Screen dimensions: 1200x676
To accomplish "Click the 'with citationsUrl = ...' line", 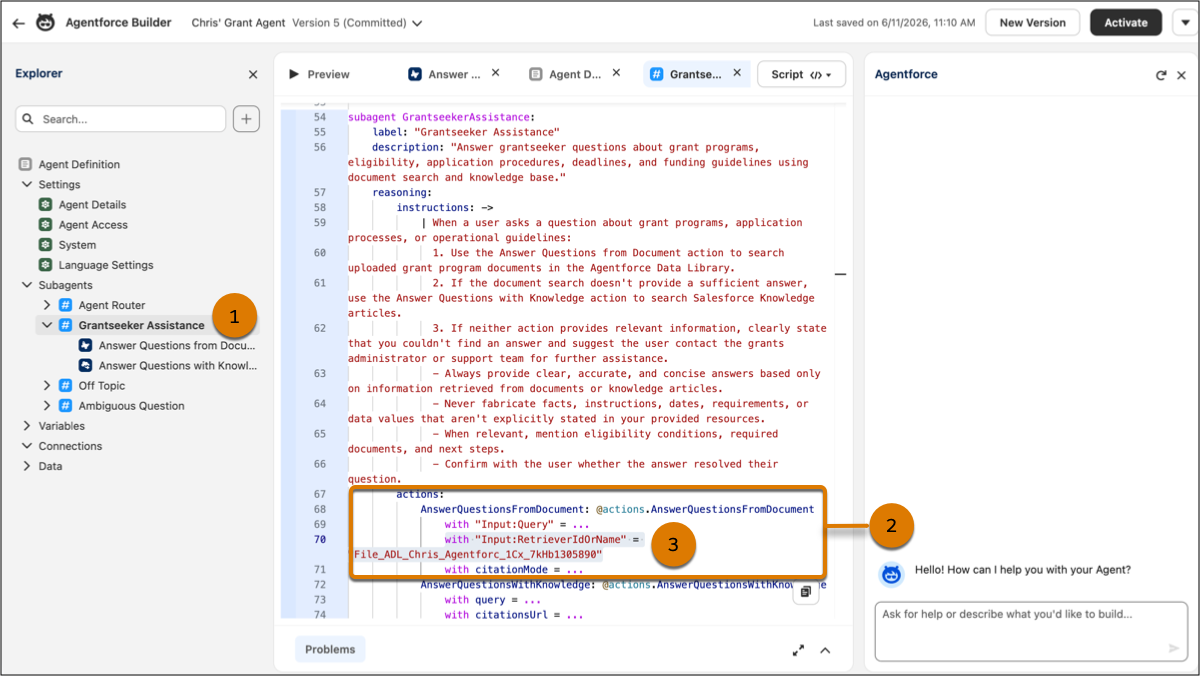I will (x=513, y=615).
